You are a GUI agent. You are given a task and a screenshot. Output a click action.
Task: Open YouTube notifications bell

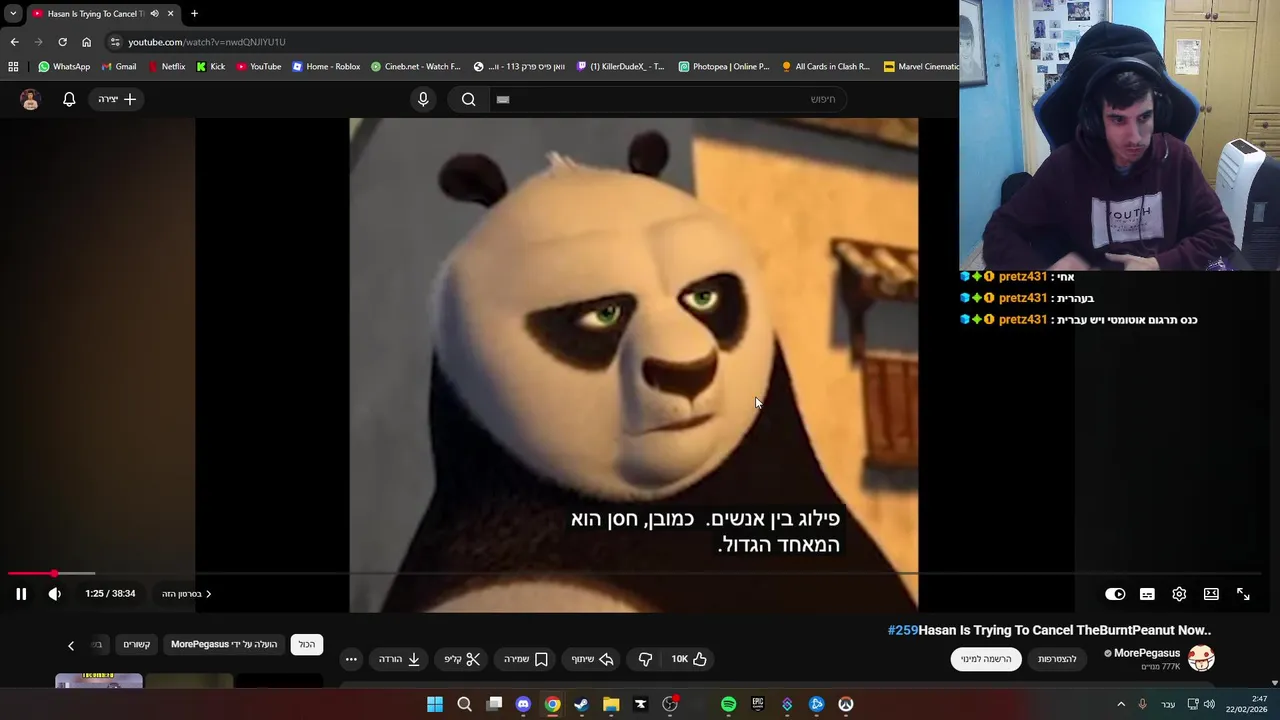point(69,99)
